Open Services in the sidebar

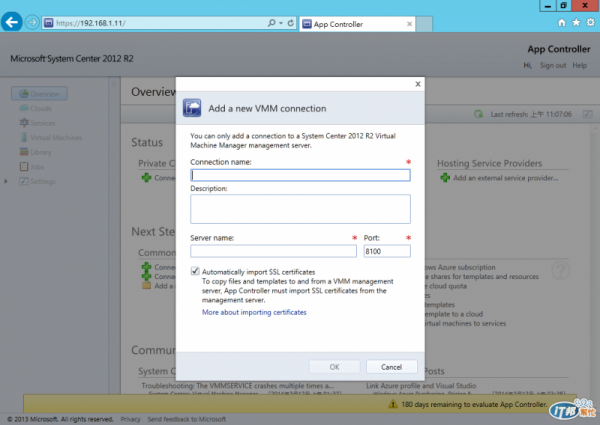pyautogui.click(x=42, y=123)
